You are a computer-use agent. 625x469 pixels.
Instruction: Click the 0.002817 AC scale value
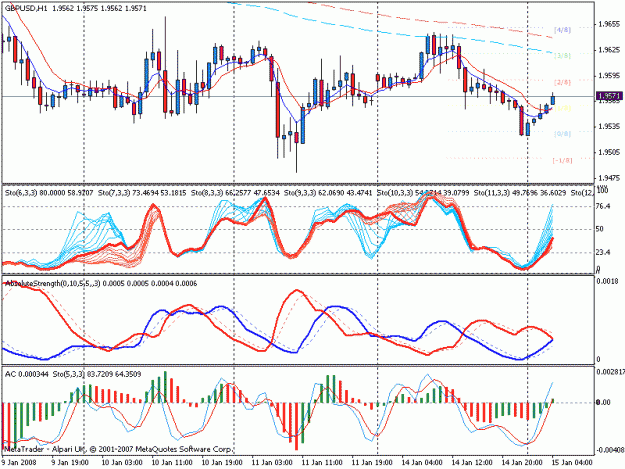(x=610, y=372)
